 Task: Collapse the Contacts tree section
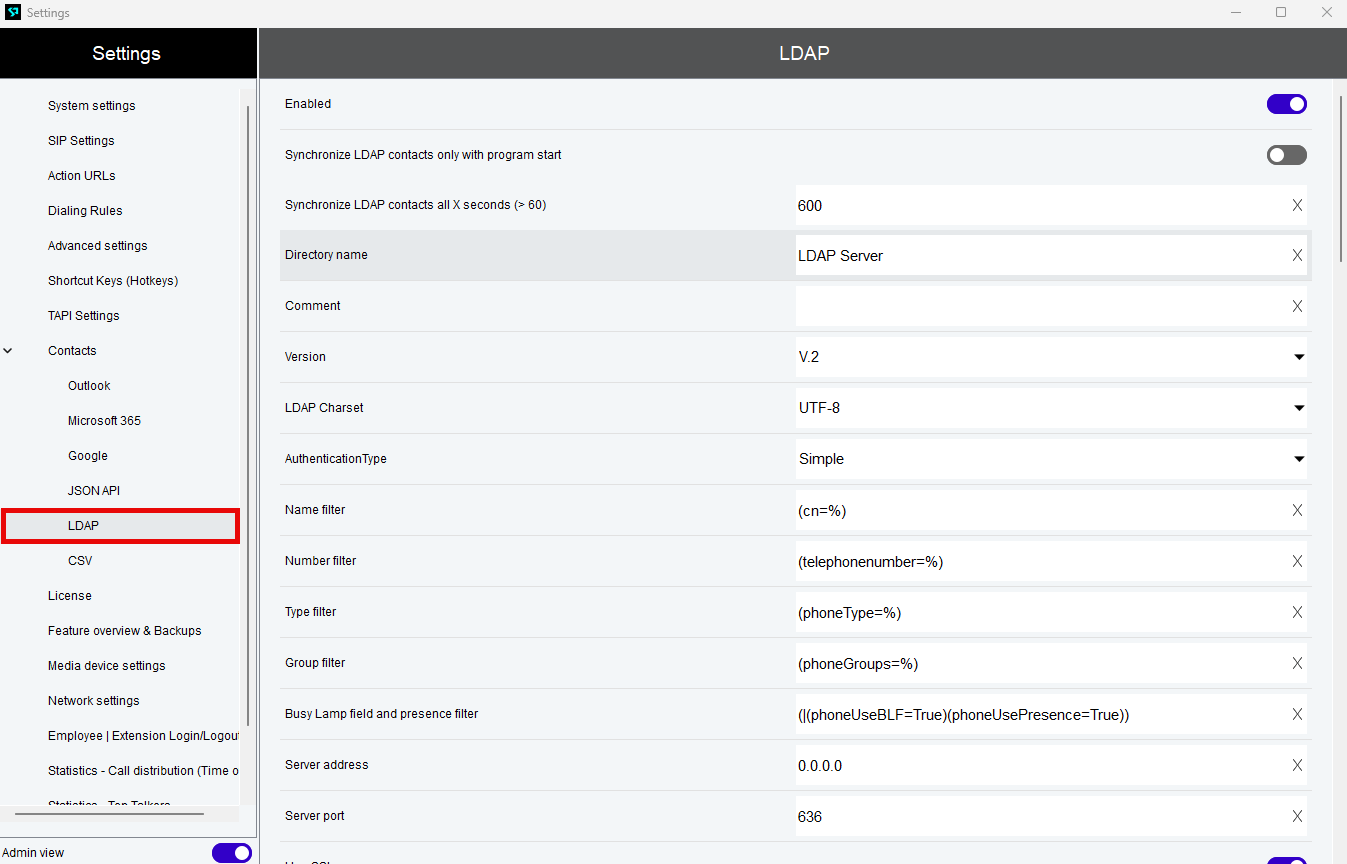click(8, 351)
